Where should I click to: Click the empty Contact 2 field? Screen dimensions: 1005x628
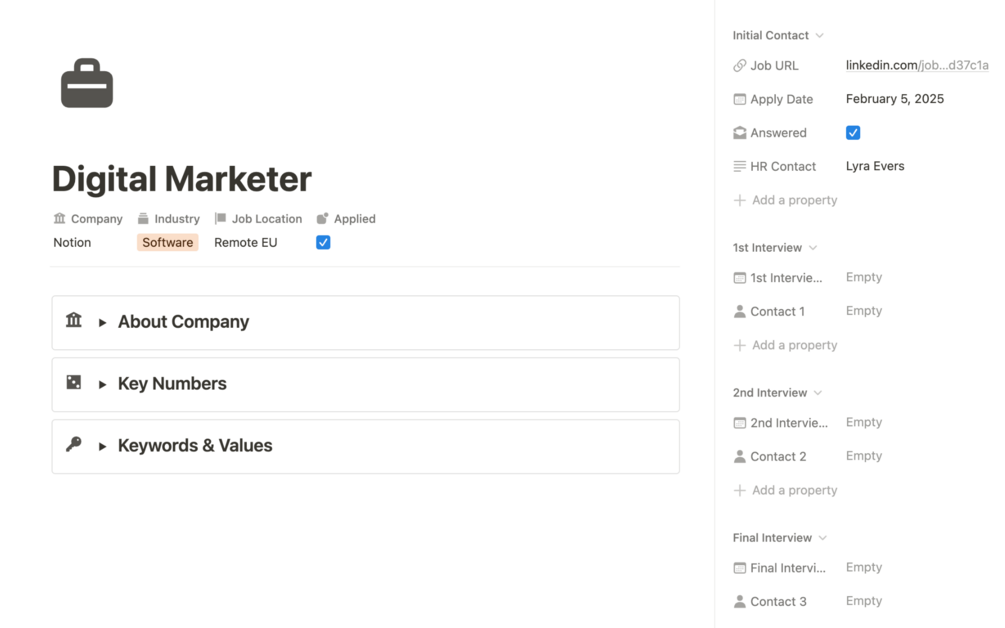pos(864,456)
